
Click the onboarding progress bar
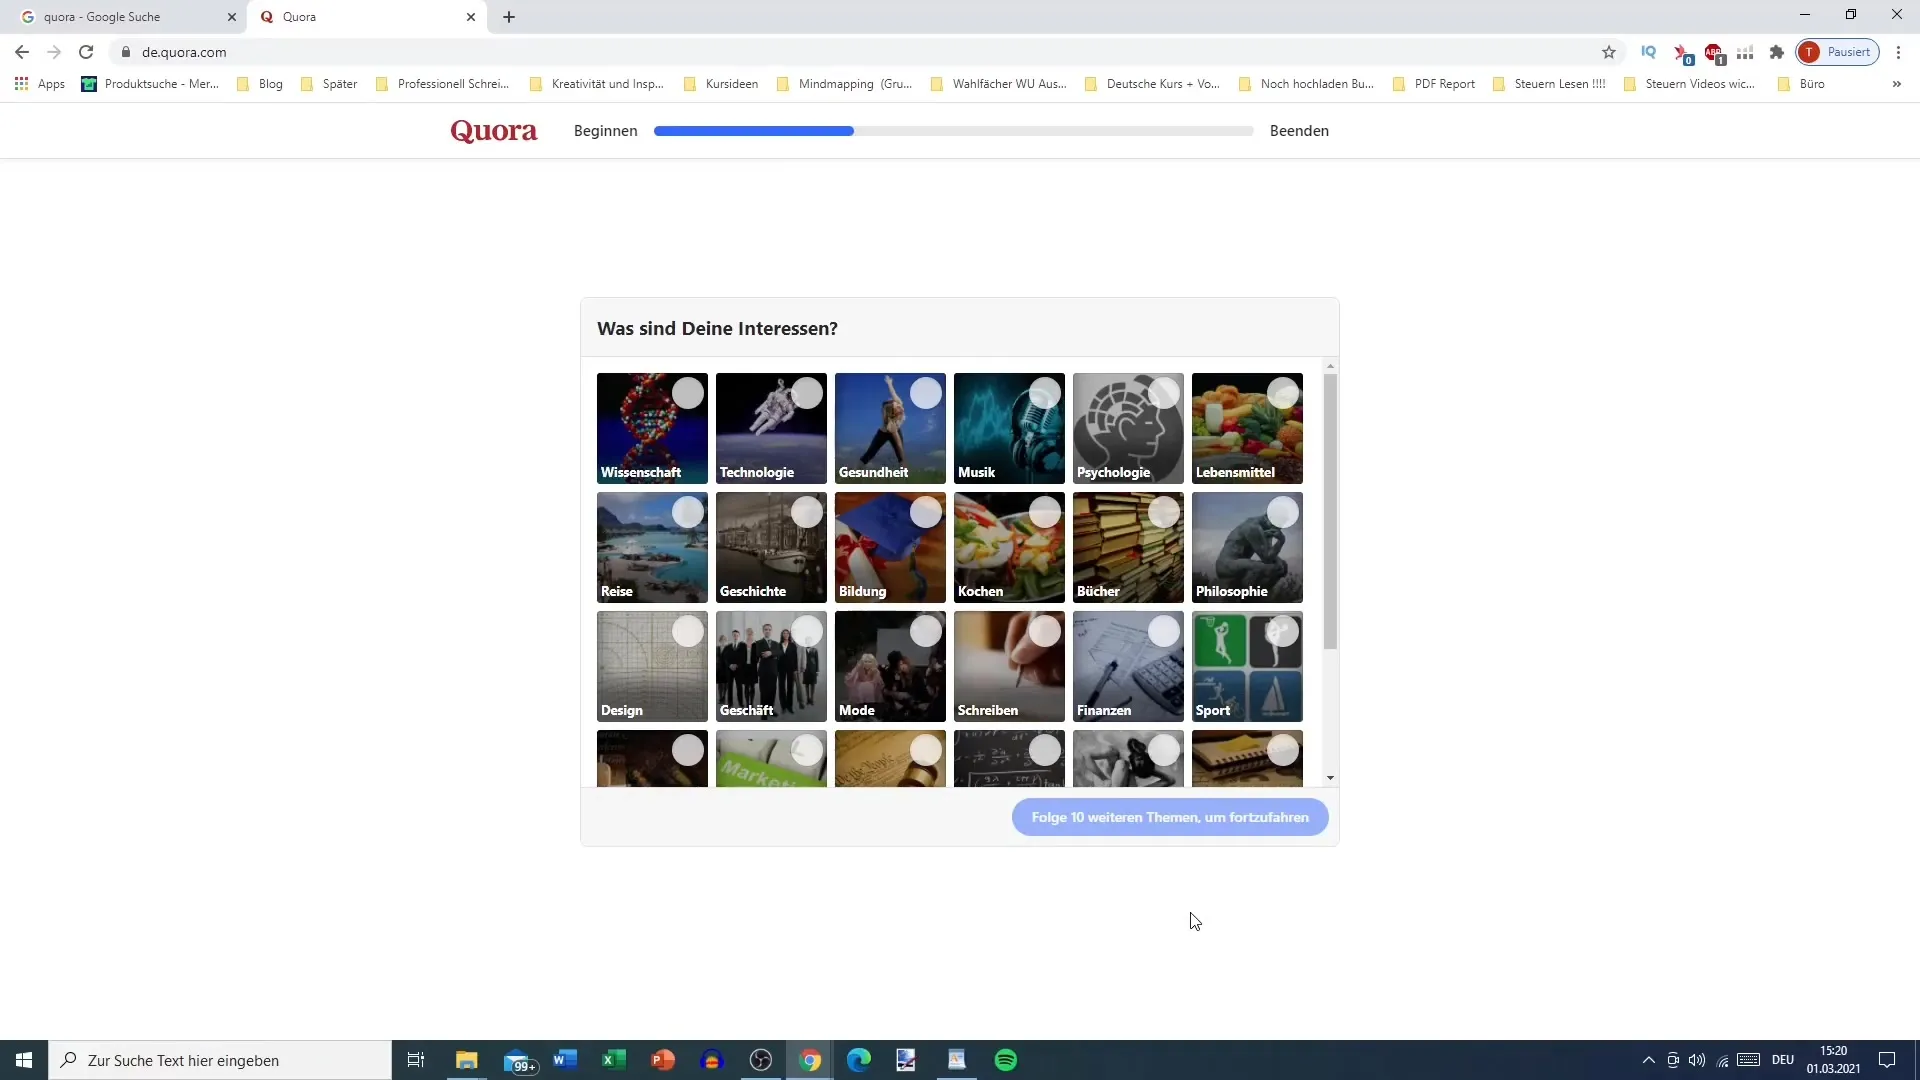953,131
